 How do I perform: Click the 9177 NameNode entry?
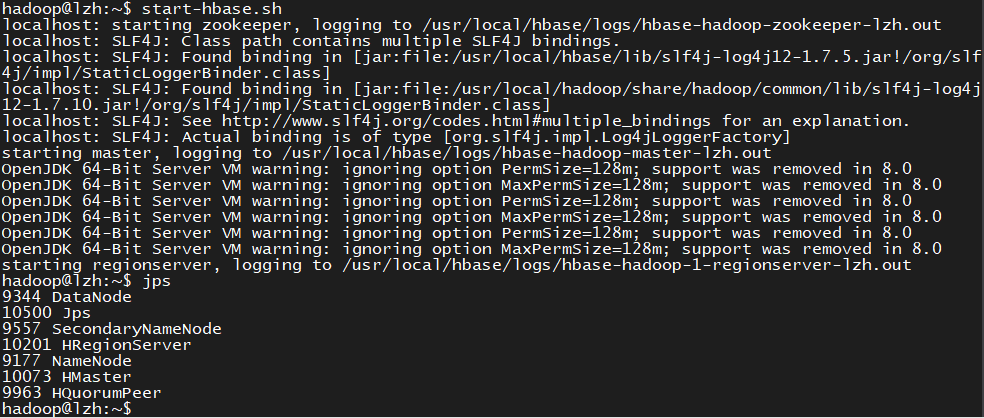click(66, 361)
